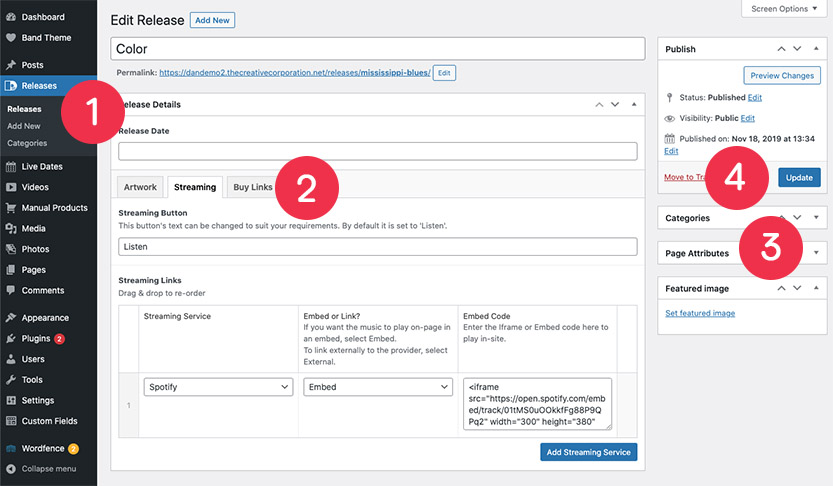Switch to the Buy Links tab
833x486 pixels.
tap(253, 187)
